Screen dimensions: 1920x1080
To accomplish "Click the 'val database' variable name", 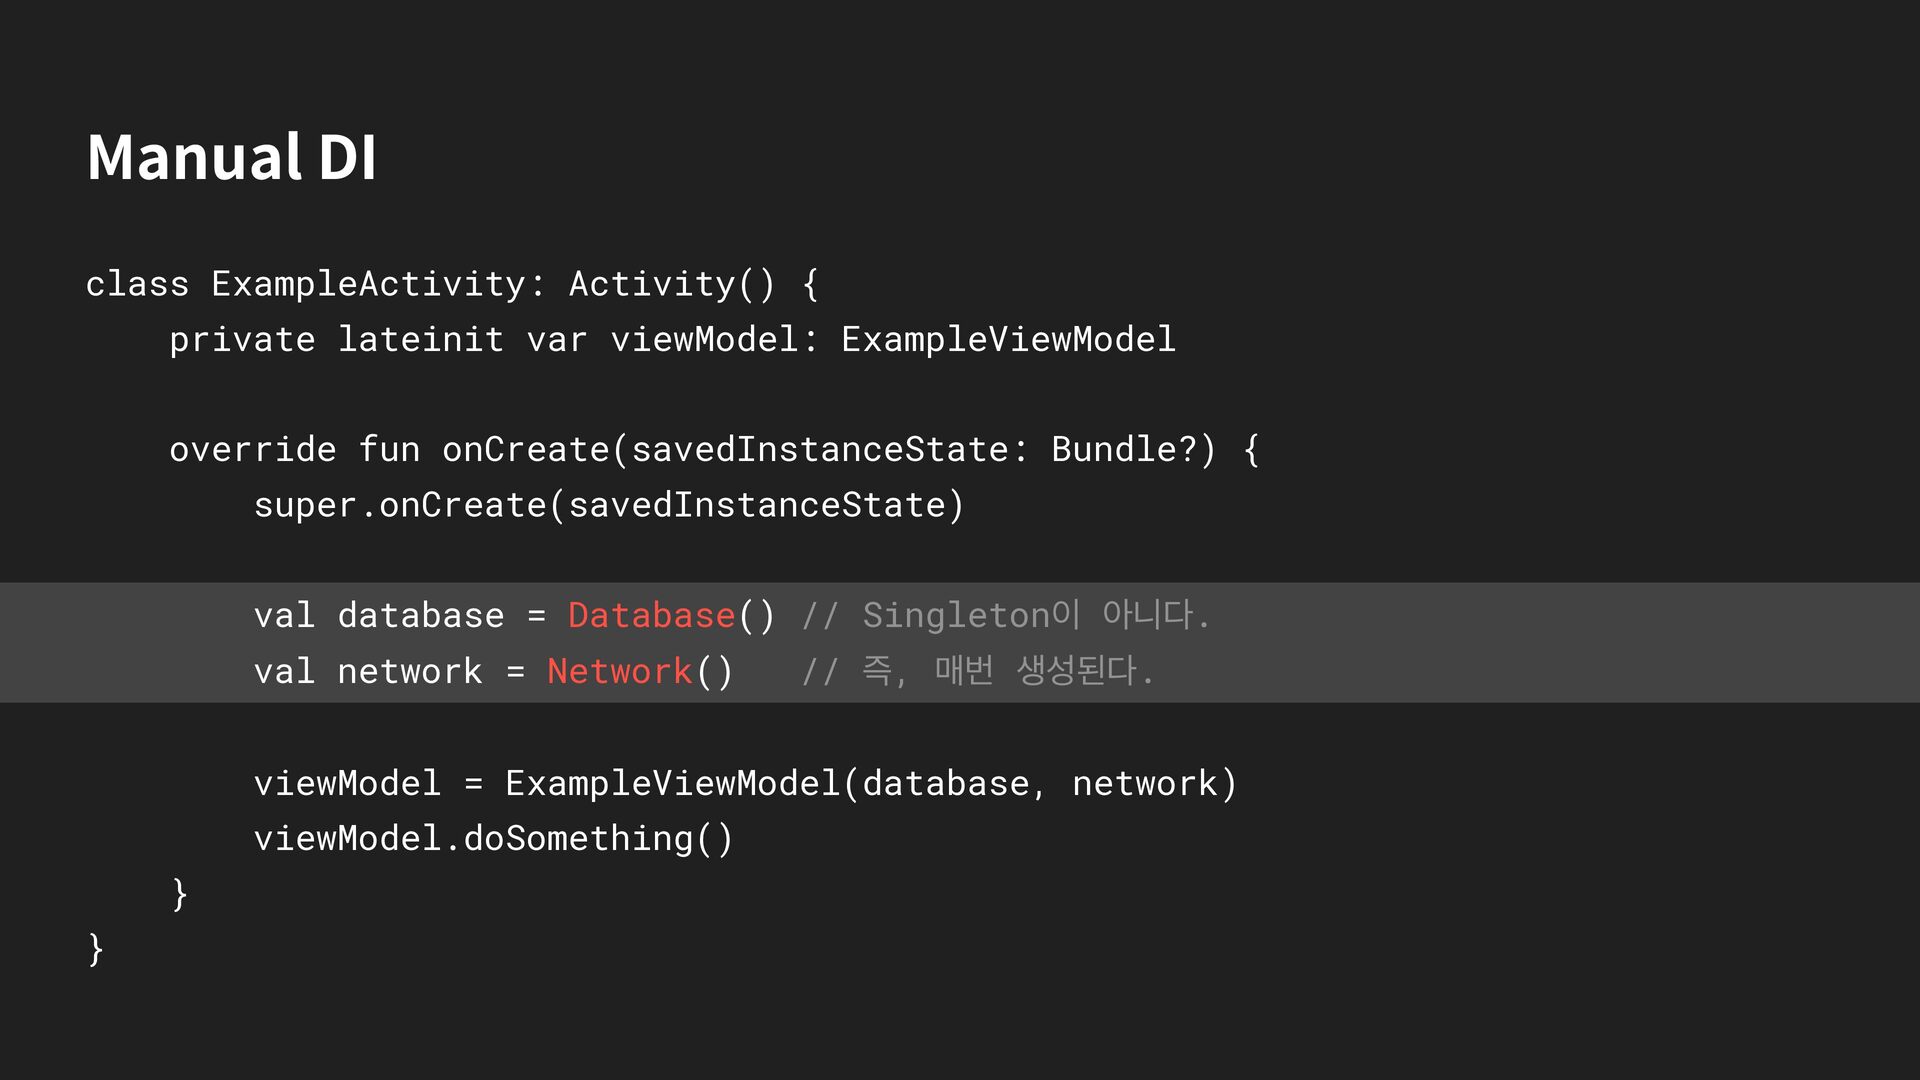I will pos(420,615).
